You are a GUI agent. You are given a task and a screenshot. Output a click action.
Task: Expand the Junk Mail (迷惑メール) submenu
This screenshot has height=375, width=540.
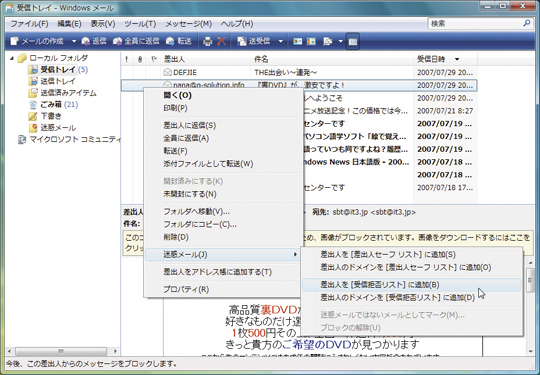point(223,254)
